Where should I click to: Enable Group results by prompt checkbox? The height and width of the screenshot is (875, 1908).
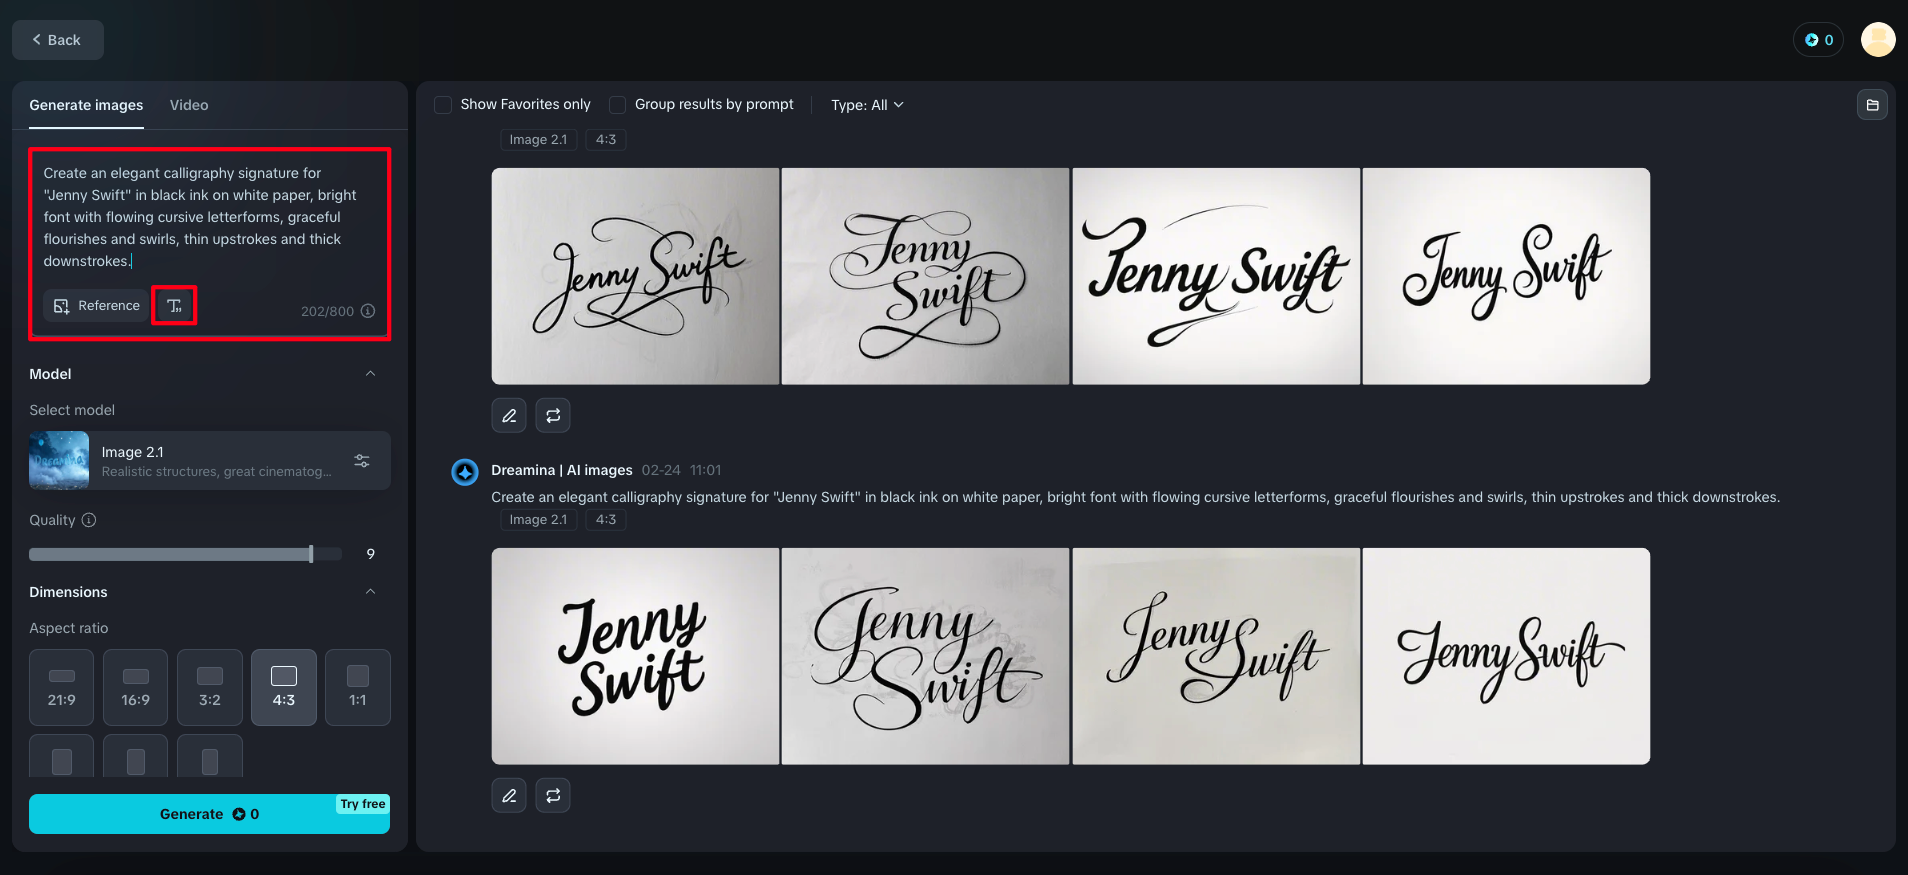click(x=618, y=105)
